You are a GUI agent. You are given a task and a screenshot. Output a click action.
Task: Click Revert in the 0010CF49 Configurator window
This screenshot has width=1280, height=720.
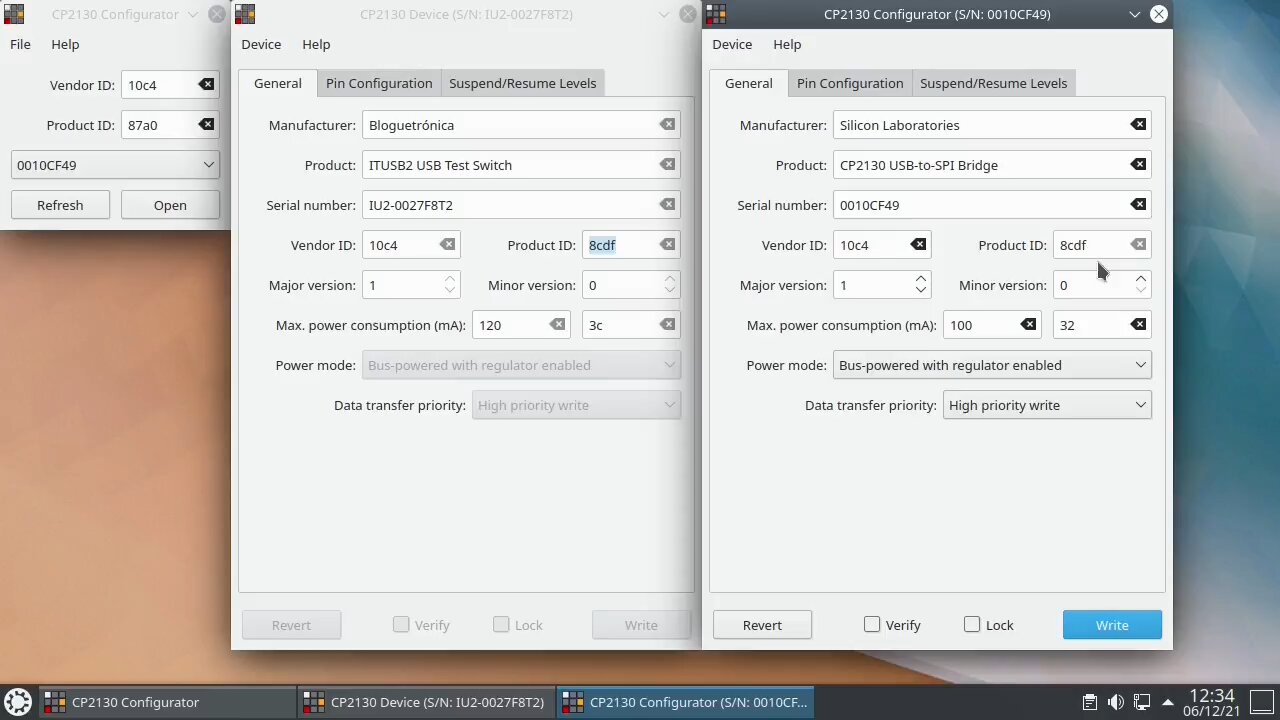point(762,625)
